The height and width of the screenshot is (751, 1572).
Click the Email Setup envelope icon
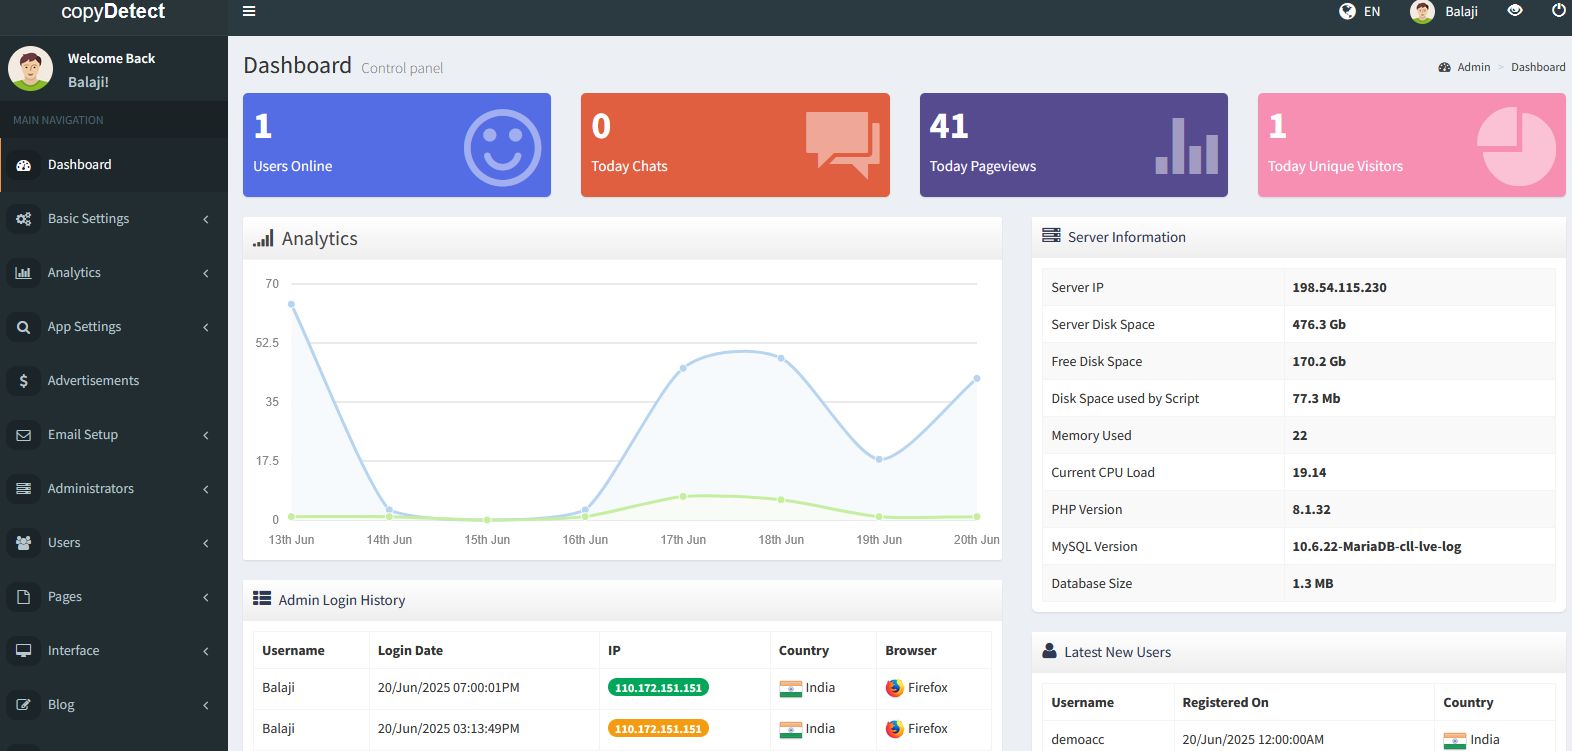tap(24, 435)
